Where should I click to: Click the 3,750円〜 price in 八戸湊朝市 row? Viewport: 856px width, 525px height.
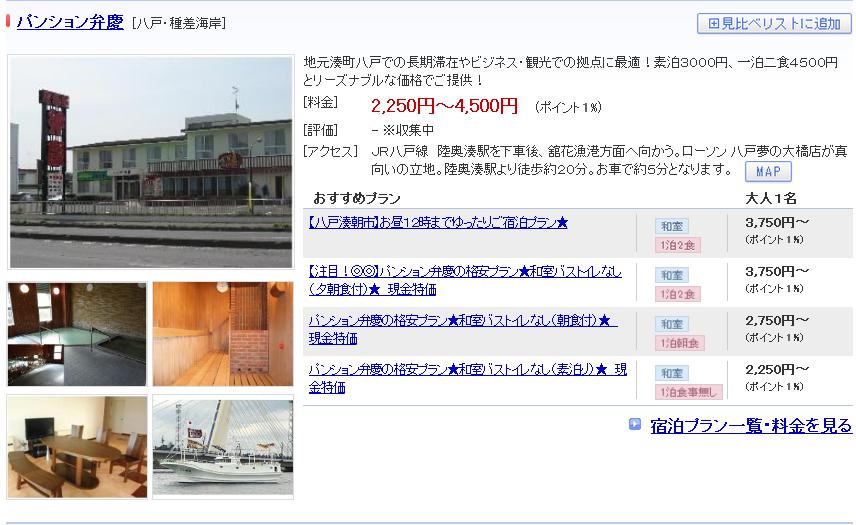tap(777, 223)
